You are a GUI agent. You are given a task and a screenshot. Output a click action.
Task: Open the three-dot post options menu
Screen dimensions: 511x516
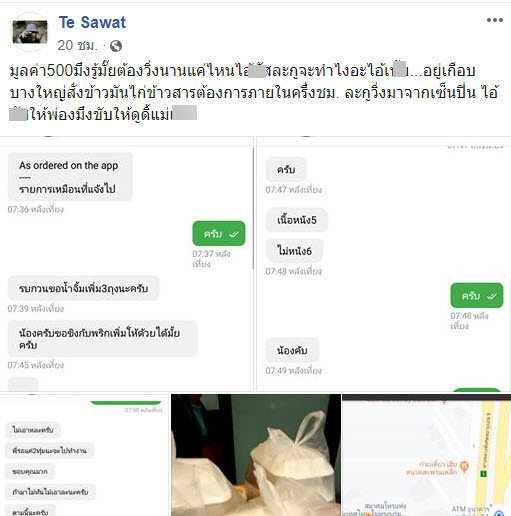(x=495, y=20)
